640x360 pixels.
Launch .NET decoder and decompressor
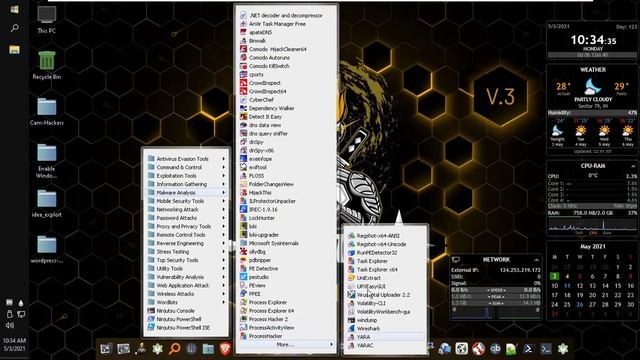point(287,16)
